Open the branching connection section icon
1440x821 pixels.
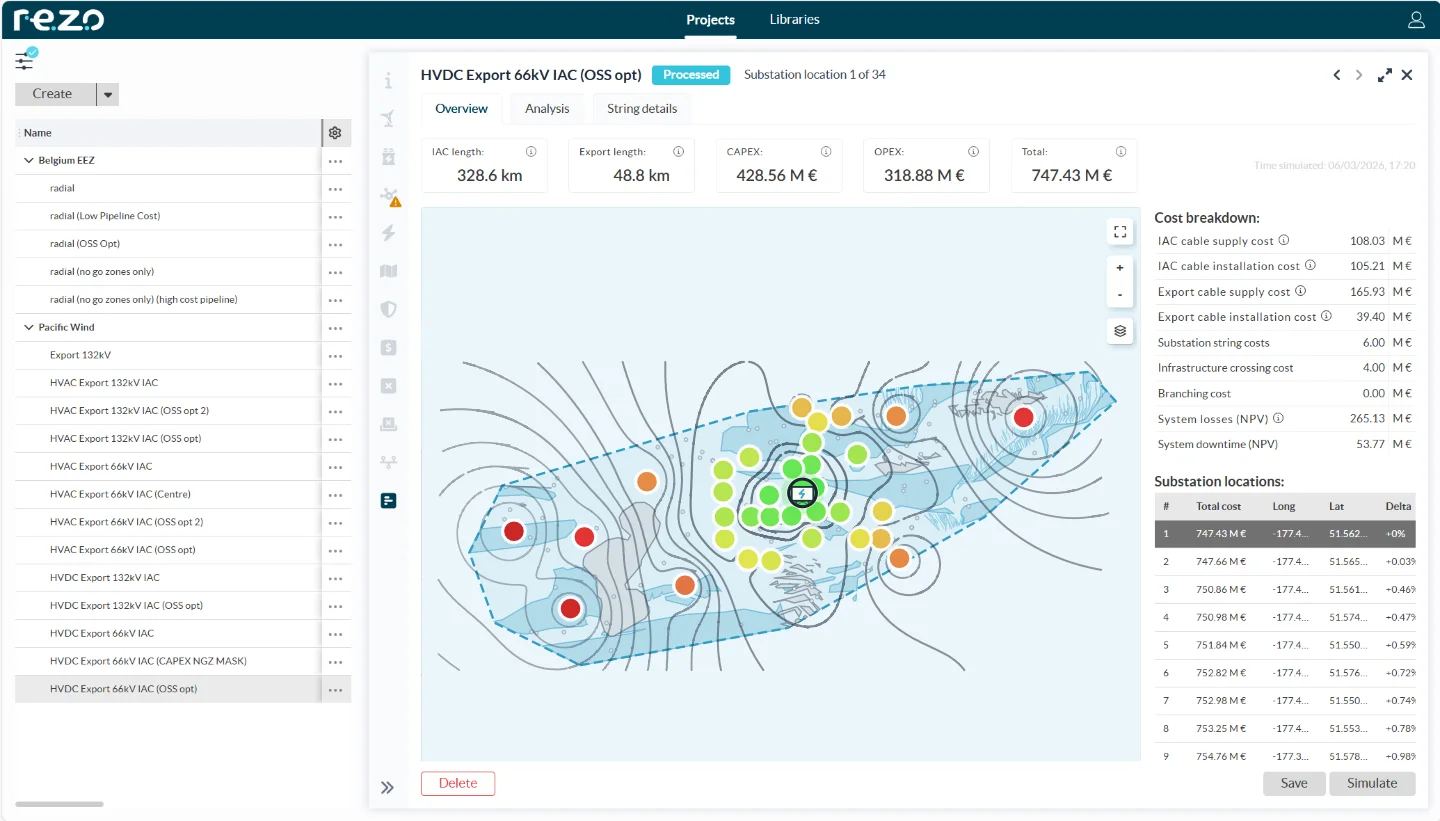[x=389, y=461]
